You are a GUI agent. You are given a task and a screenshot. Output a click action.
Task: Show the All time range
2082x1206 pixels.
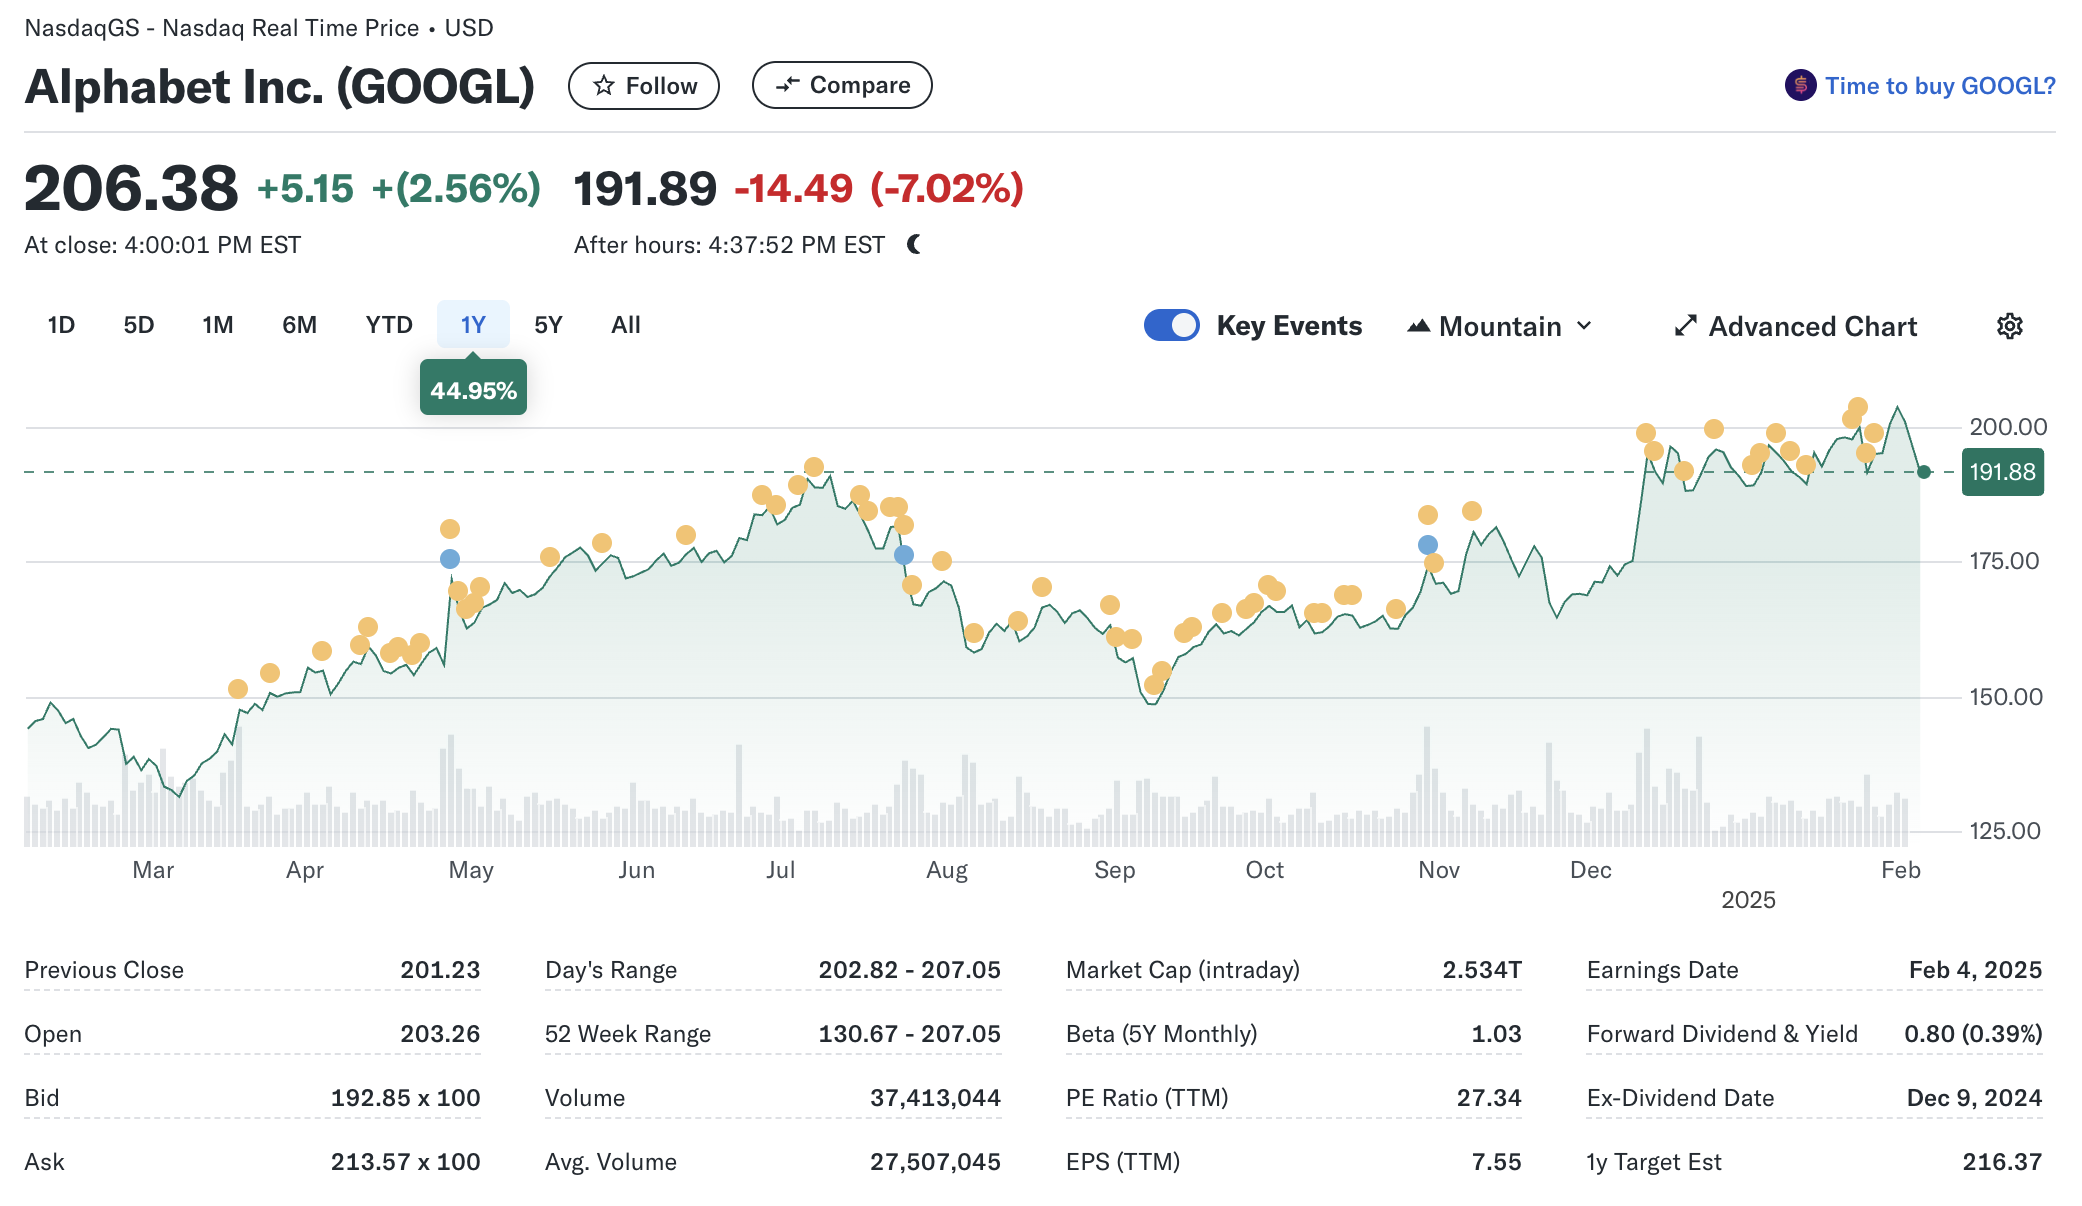point(625,325)
